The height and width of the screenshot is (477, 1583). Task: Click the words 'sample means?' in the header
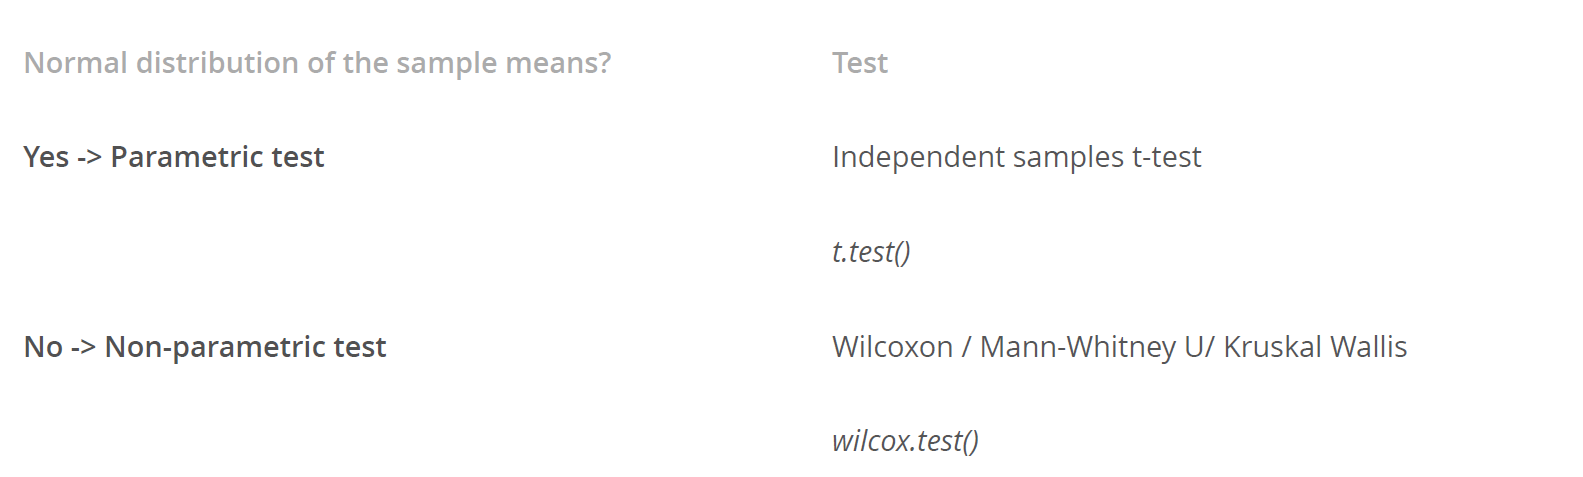click(x=513, y=63)
